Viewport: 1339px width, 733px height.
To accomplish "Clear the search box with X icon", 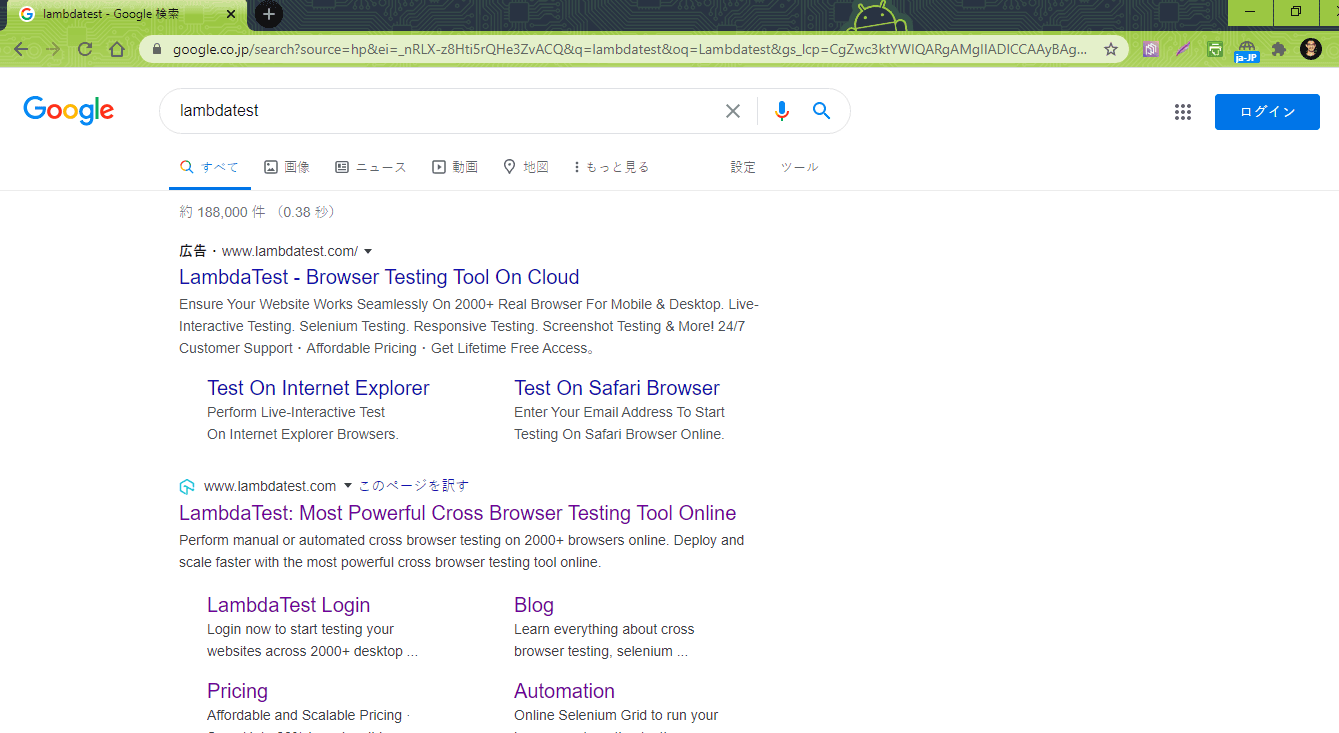I will 733,111.
